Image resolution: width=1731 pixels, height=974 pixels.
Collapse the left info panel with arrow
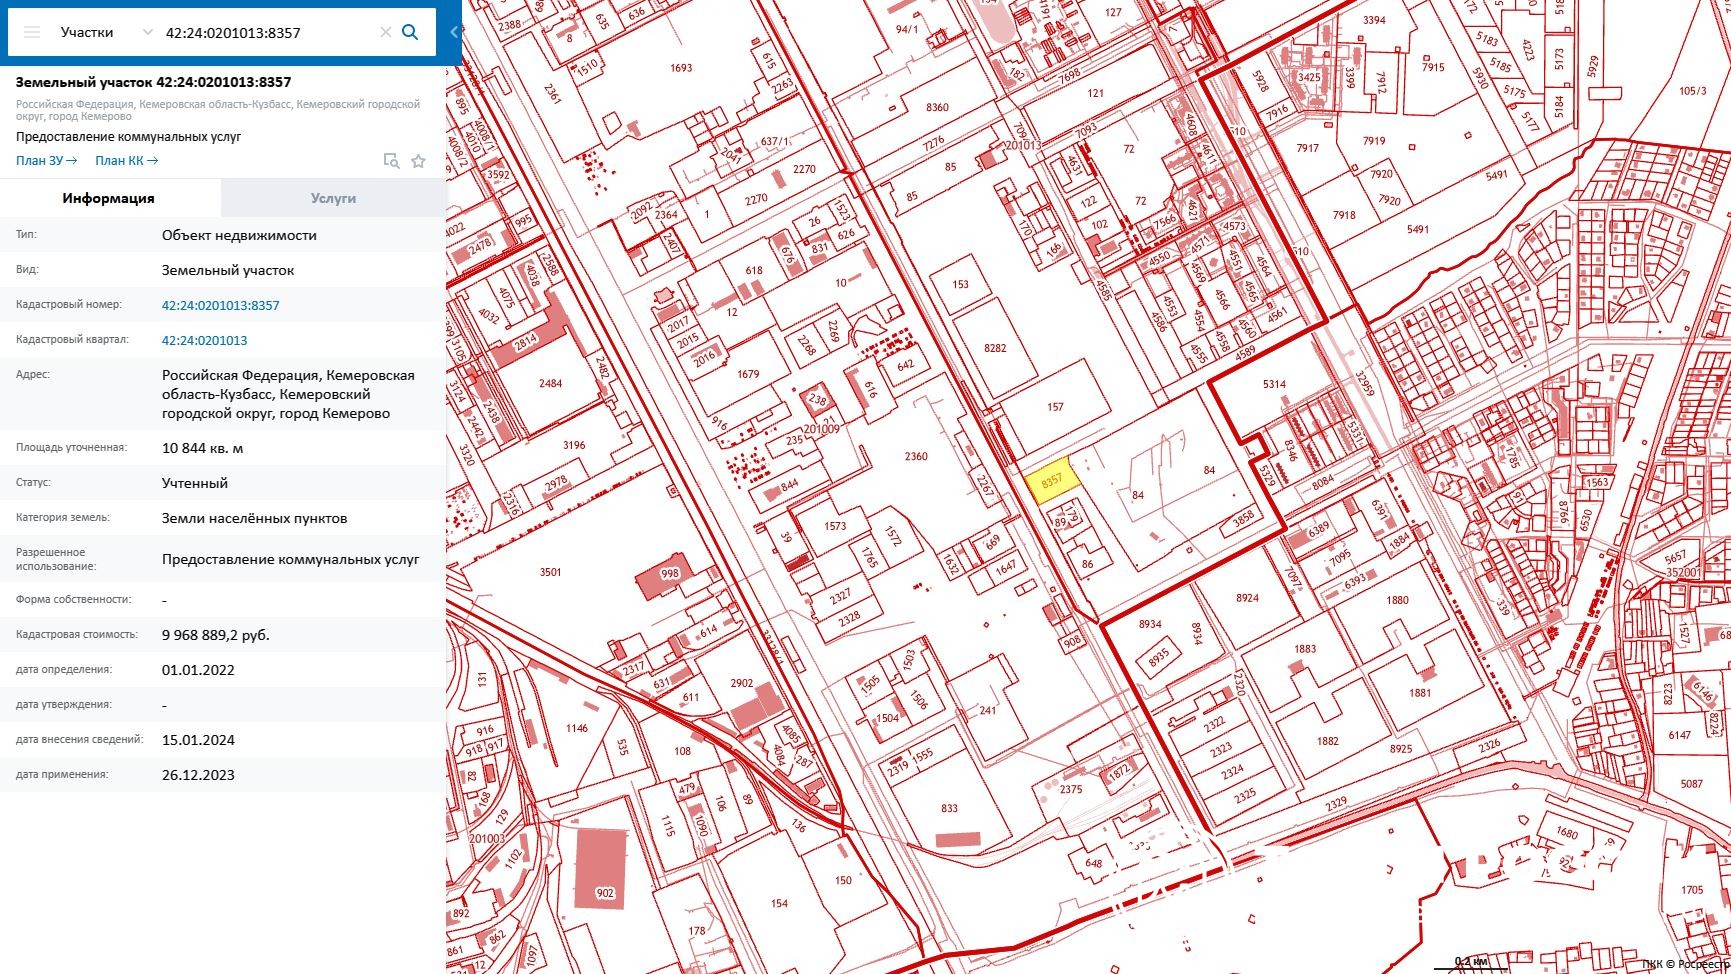(454, 32)
